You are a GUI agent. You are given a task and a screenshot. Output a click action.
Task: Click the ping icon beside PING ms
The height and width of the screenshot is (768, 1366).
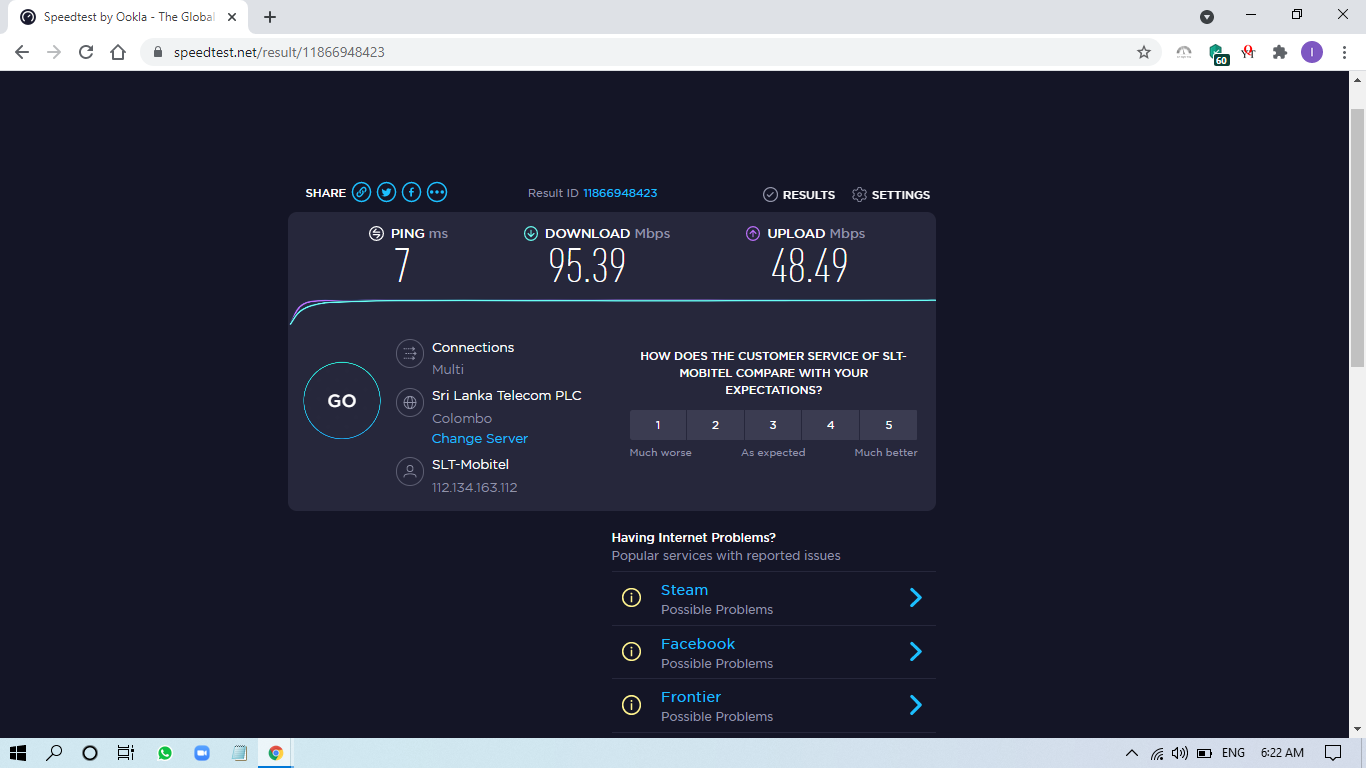[376, 234]
